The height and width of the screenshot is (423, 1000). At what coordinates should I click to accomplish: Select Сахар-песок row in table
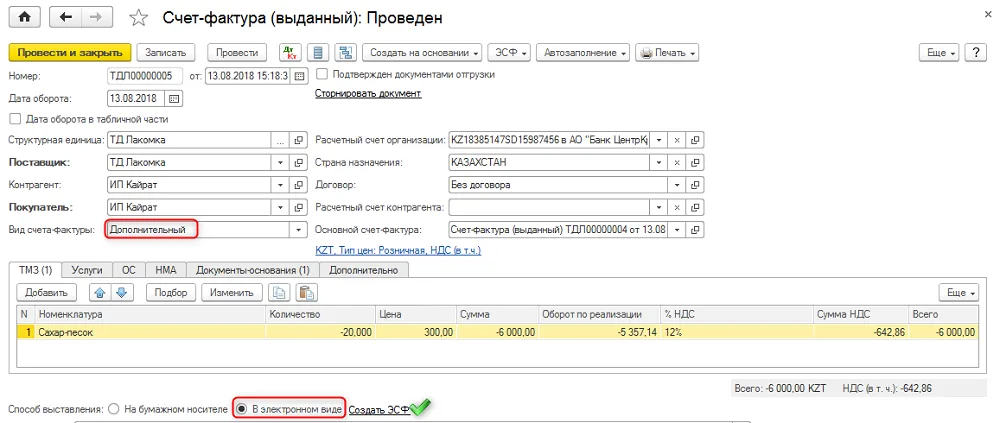click(497, 332)
